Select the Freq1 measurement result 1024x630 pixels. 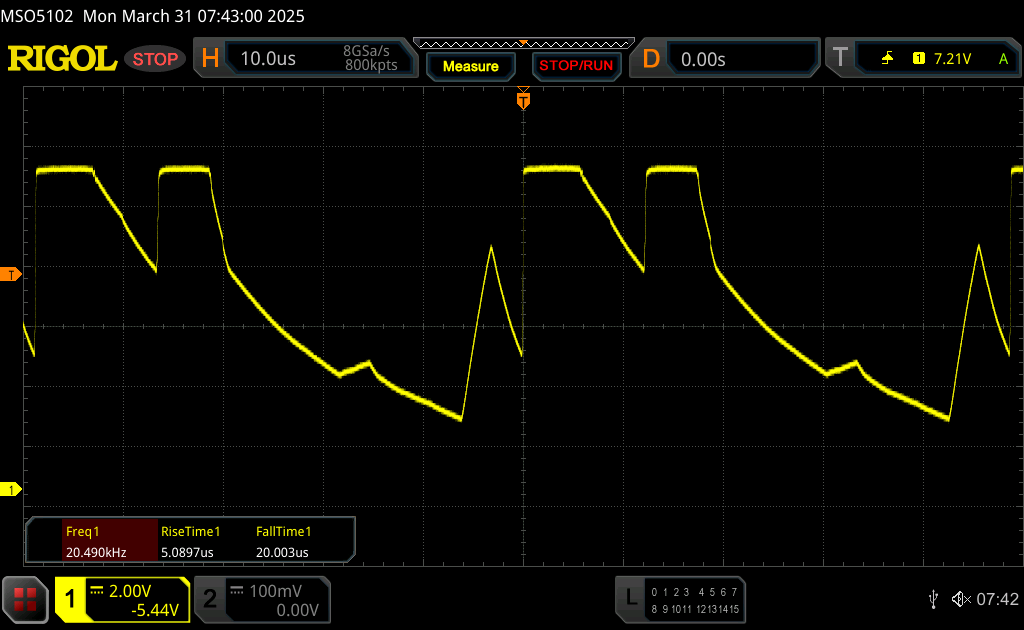(95, 541)
